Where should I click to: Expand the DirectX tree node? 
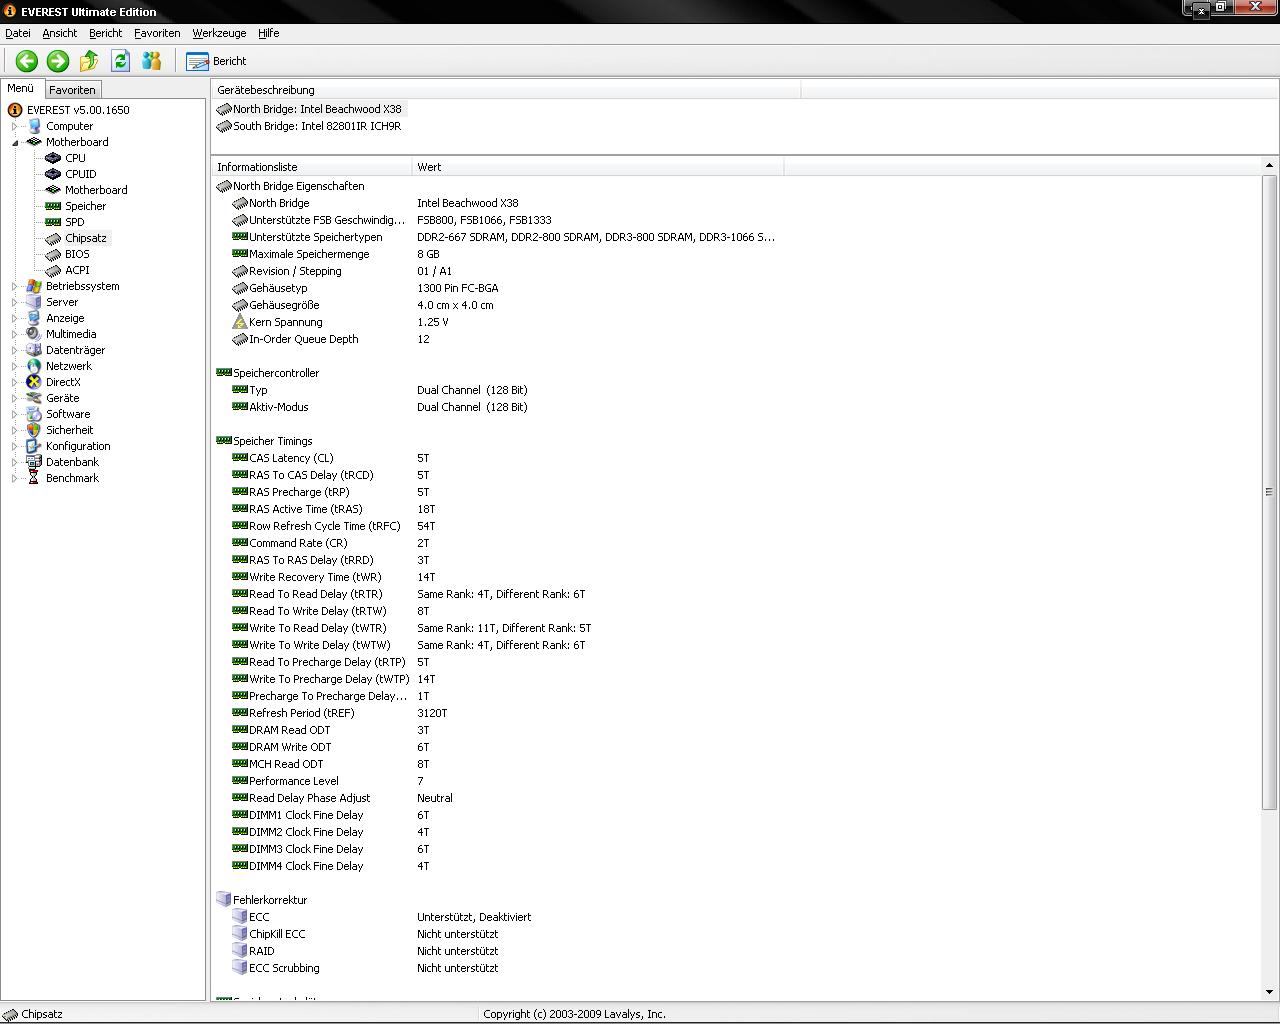15,382
